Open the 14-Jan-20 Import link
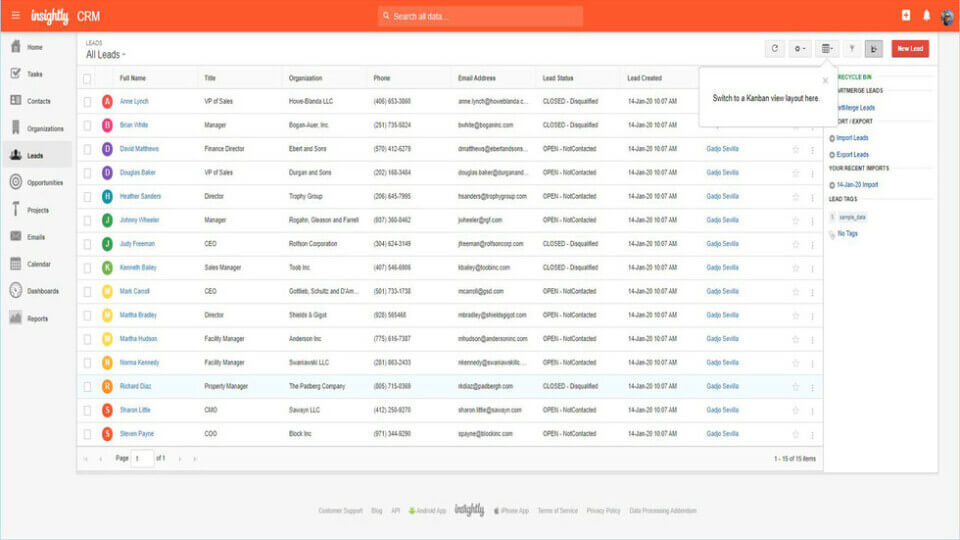Screen dimensions: 960x540 857,184
